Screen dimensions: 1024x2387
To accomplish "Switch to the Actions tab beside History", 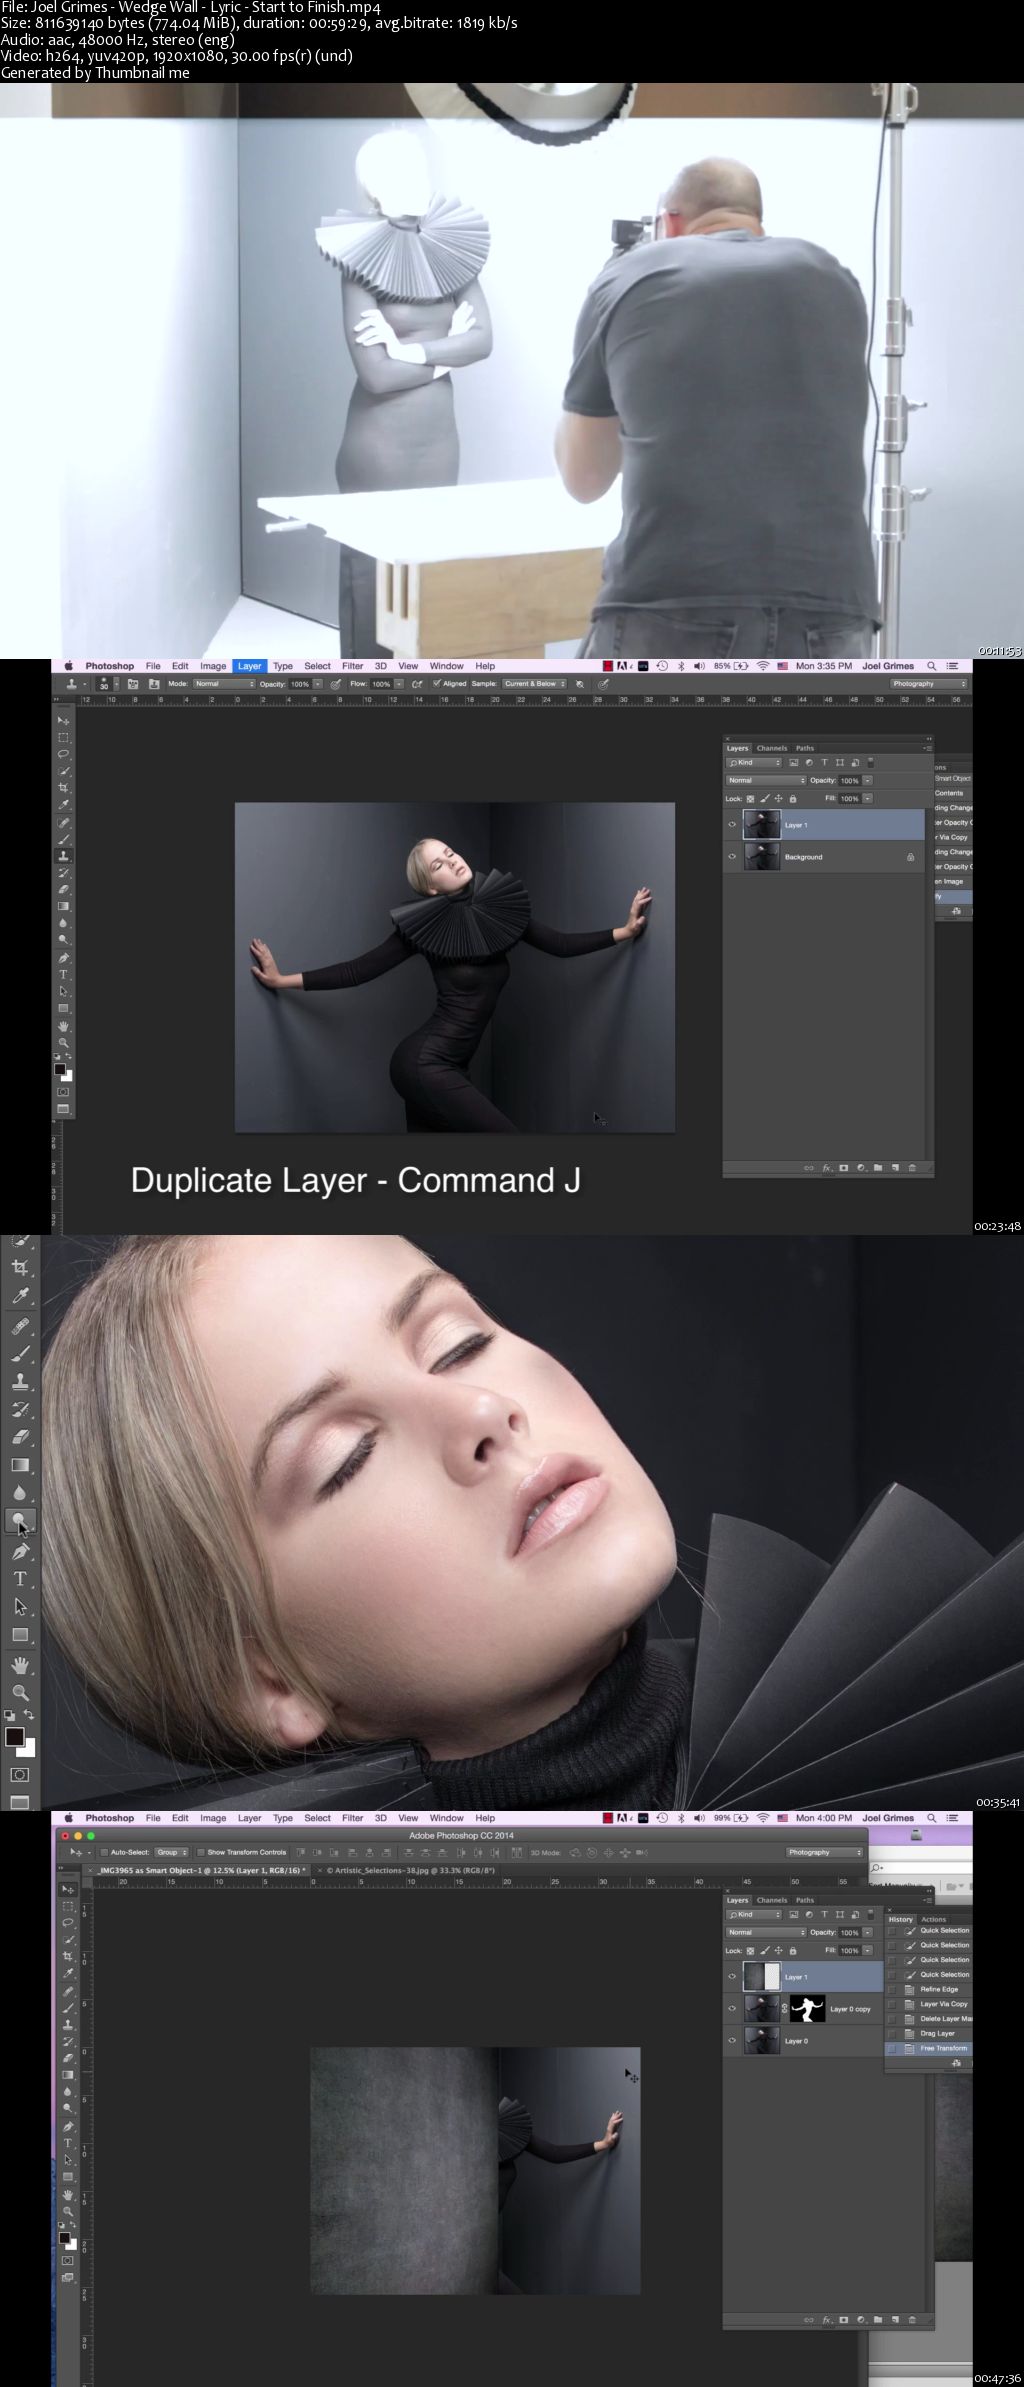I will pyautogui.click(x=933, y=1919).
